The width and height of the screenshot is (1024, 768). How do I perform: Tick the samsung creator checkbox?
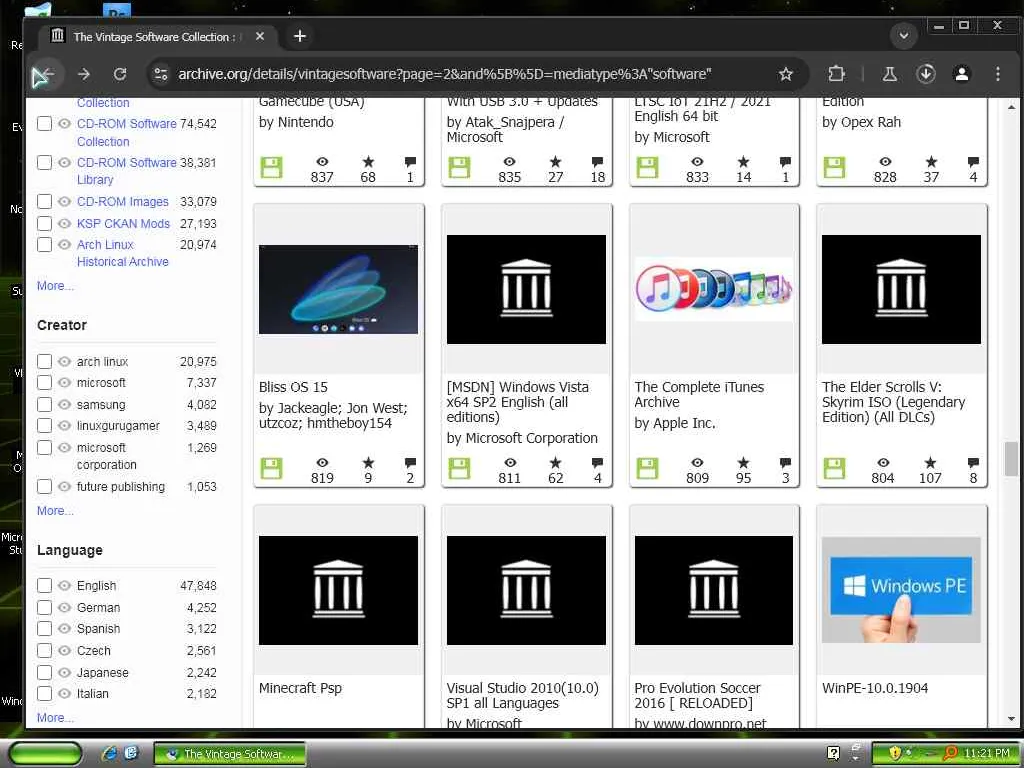(x=44, y=404)
